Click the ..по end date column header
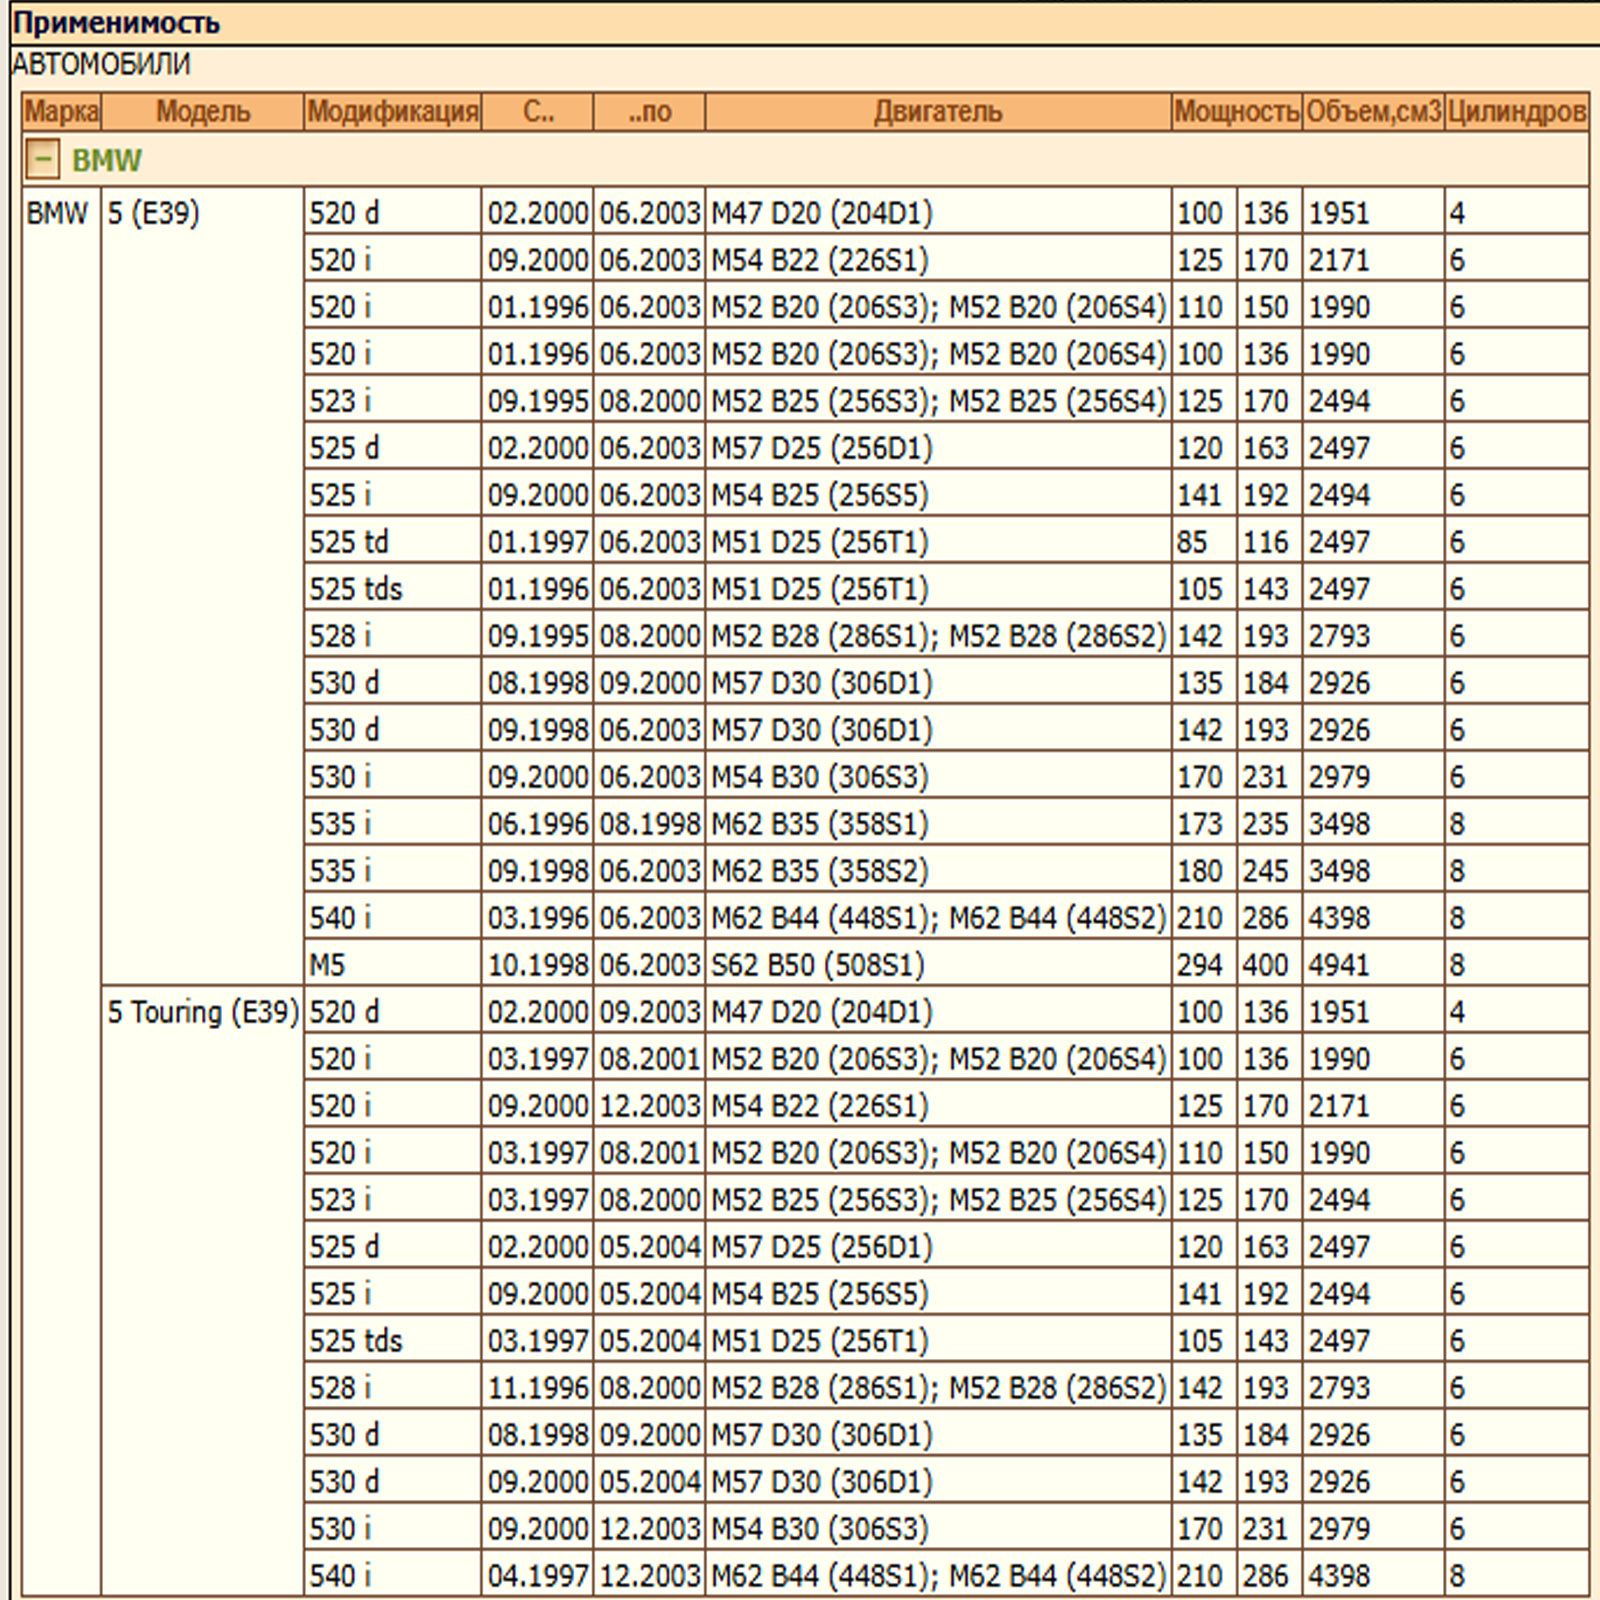The image size is (1600, 1600). click(649, 111)
